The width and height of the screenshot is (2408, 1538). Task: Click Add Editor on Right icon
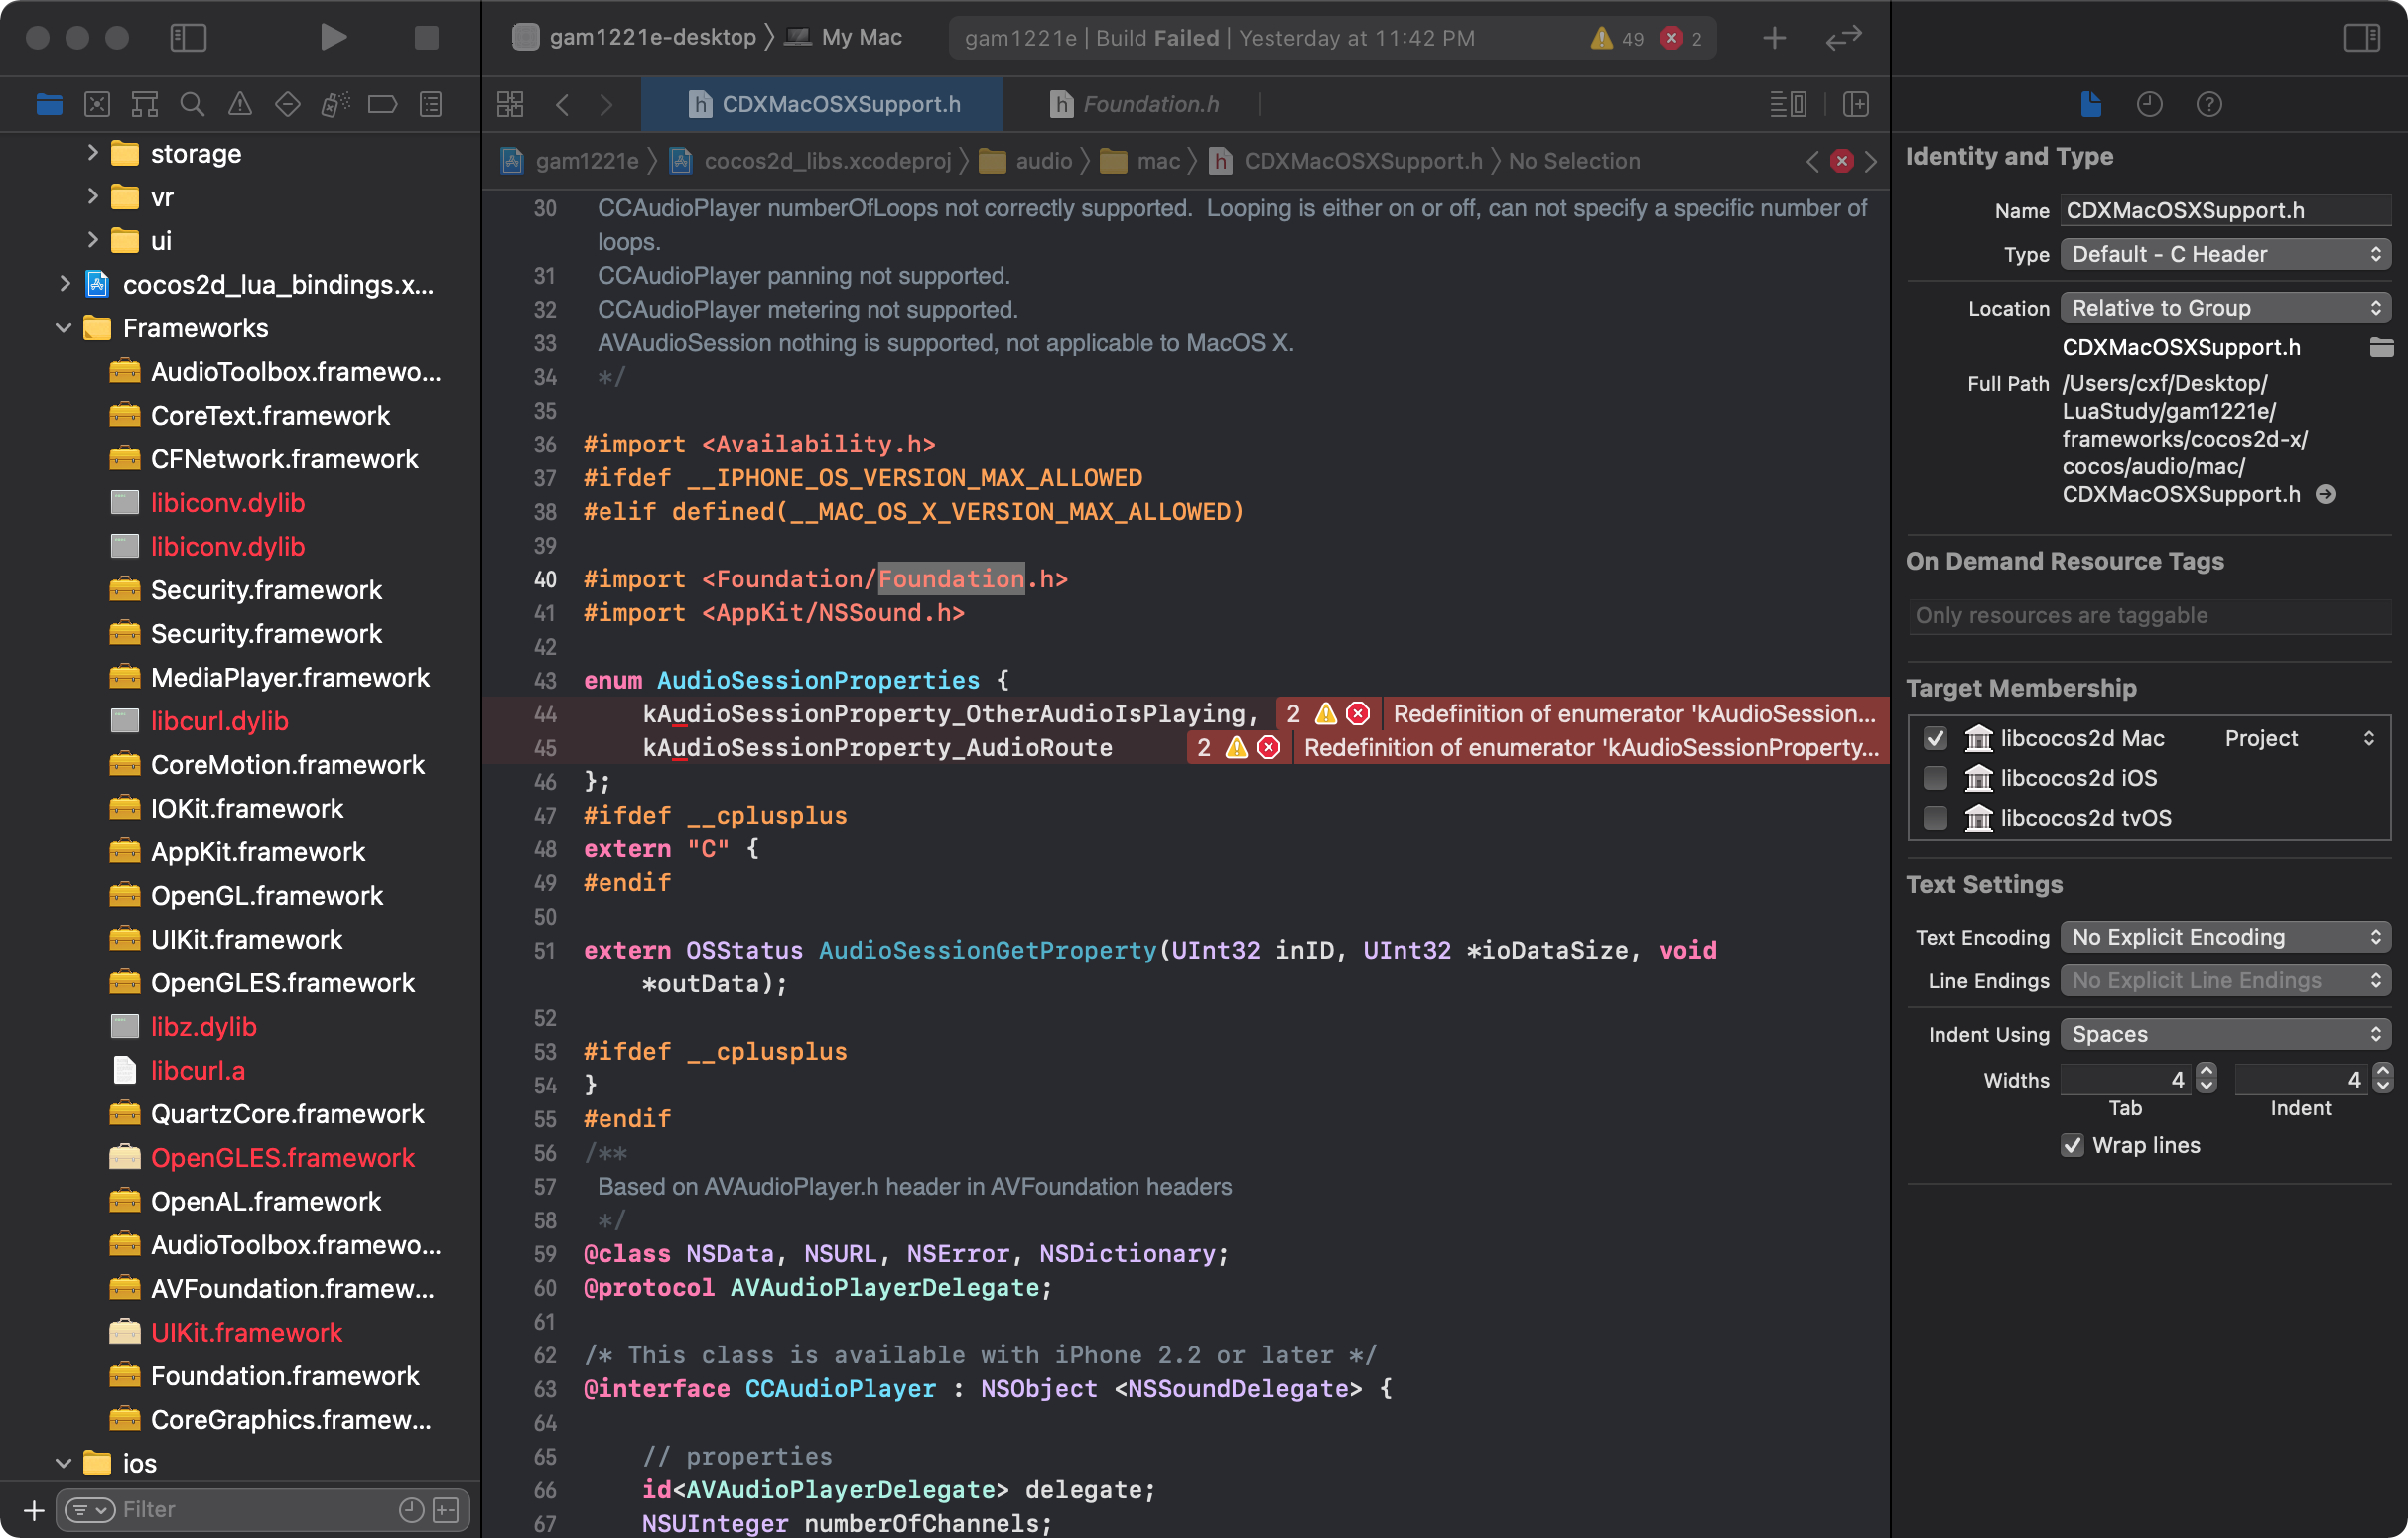click(x=1856, y=104)
